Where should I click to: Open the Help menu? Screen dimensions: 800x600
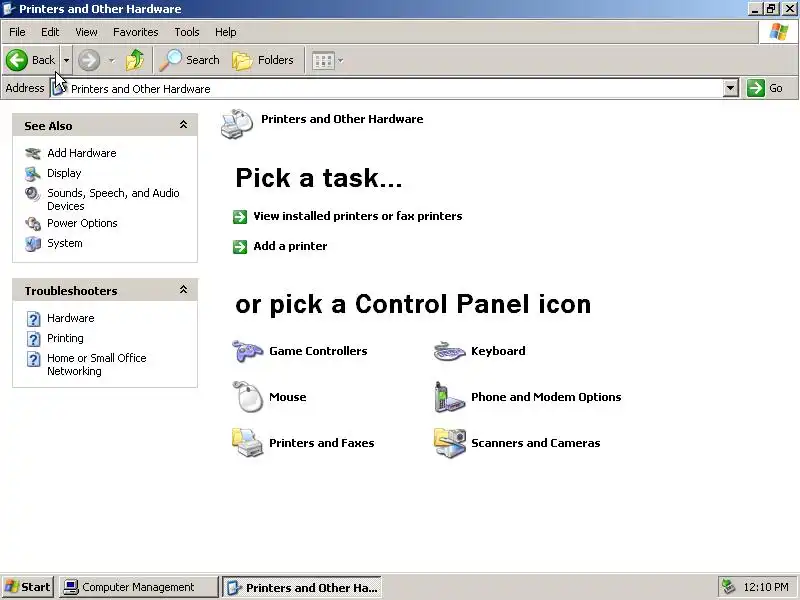[x=226, y=32]
